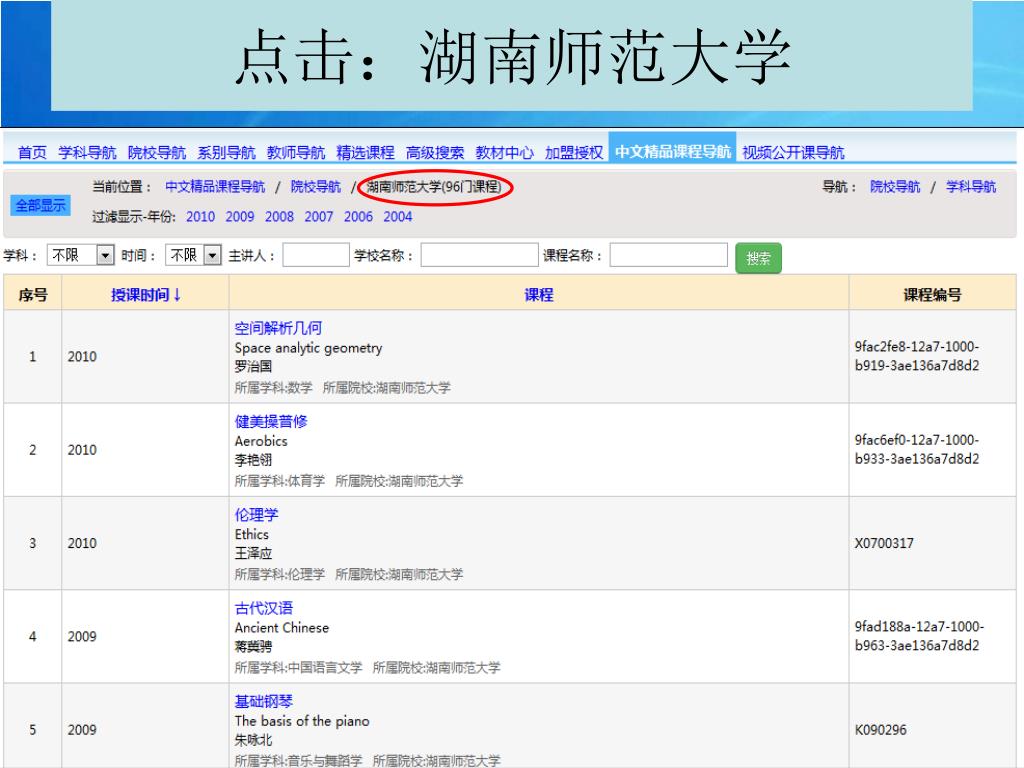This screenshot has width=1024, height=768.
Task: Click lecturer name 朱咏北
Action: coord(253,741)
